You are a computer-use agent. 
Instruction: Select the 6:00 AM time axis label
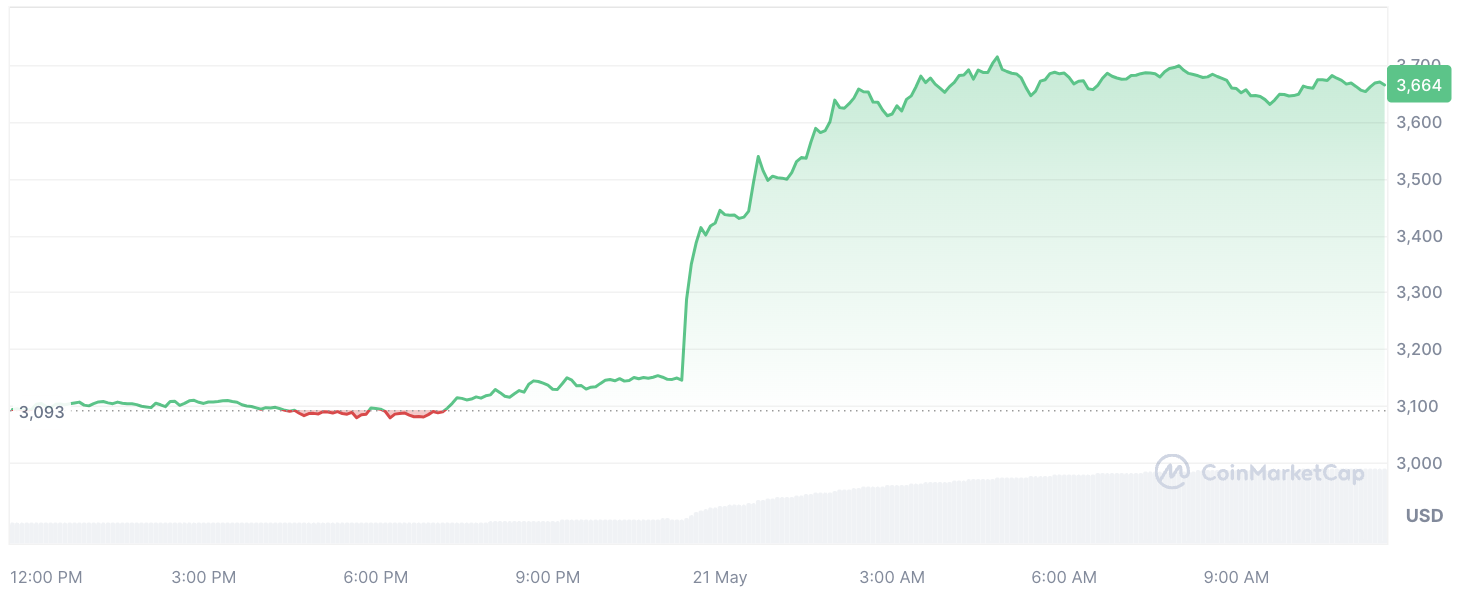click(x=1064, y=578)
